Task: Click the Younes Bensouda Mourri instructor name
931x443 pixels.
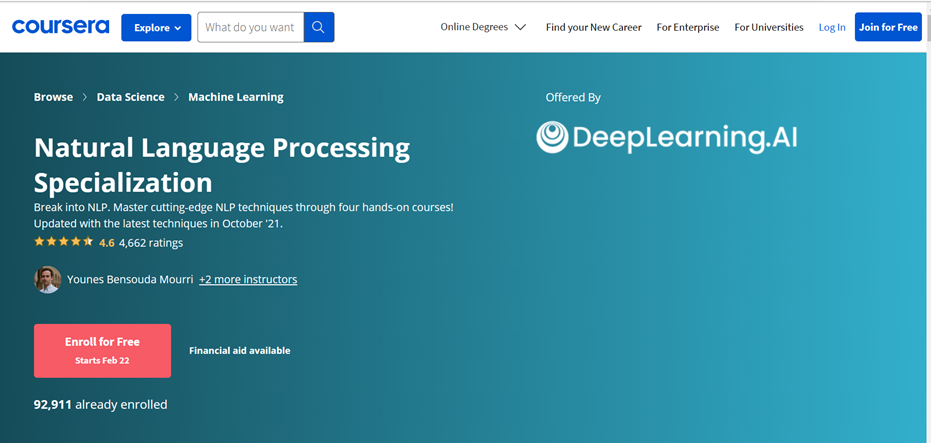Action: (x=129, y=279)
